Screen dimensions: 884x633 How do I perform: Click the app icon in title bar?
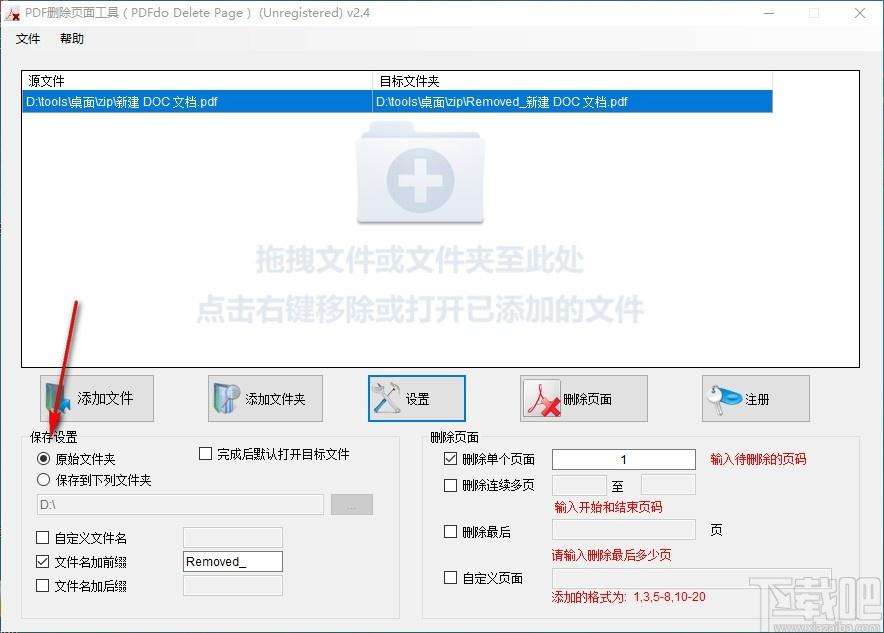coord(12,14)
